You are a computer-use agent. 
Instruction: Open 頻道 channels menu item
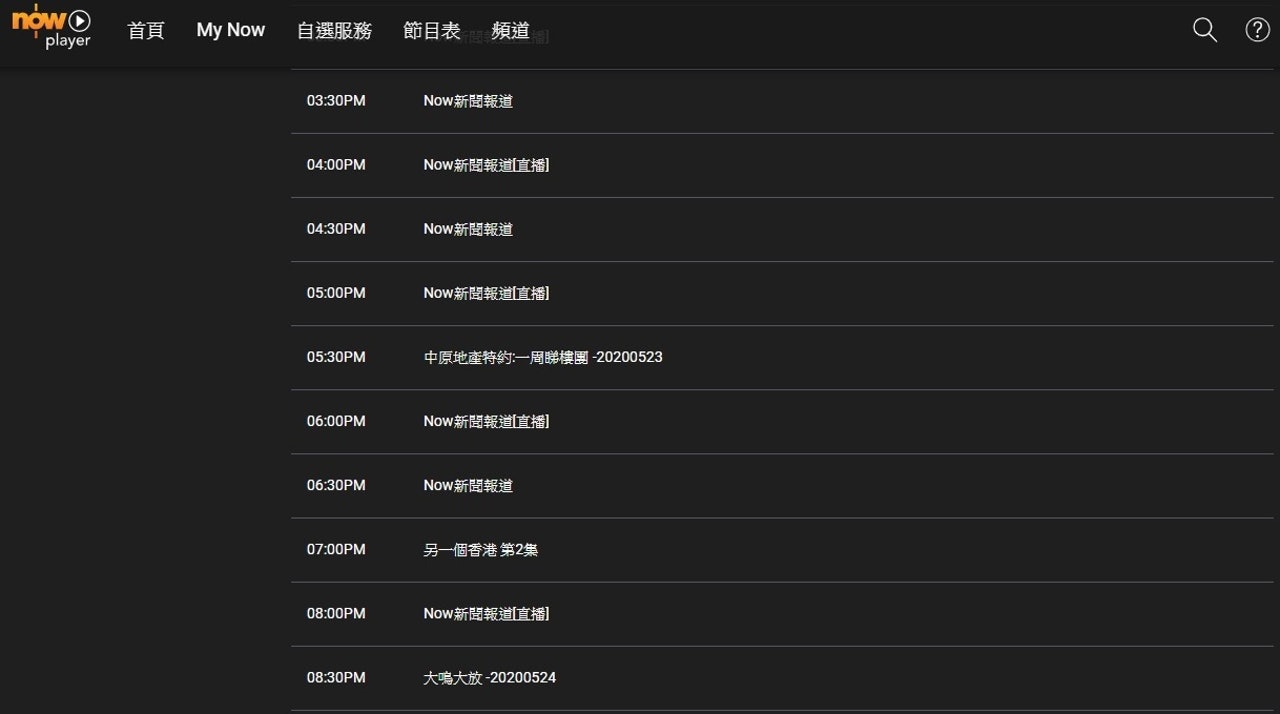click(x=511, y=30)
